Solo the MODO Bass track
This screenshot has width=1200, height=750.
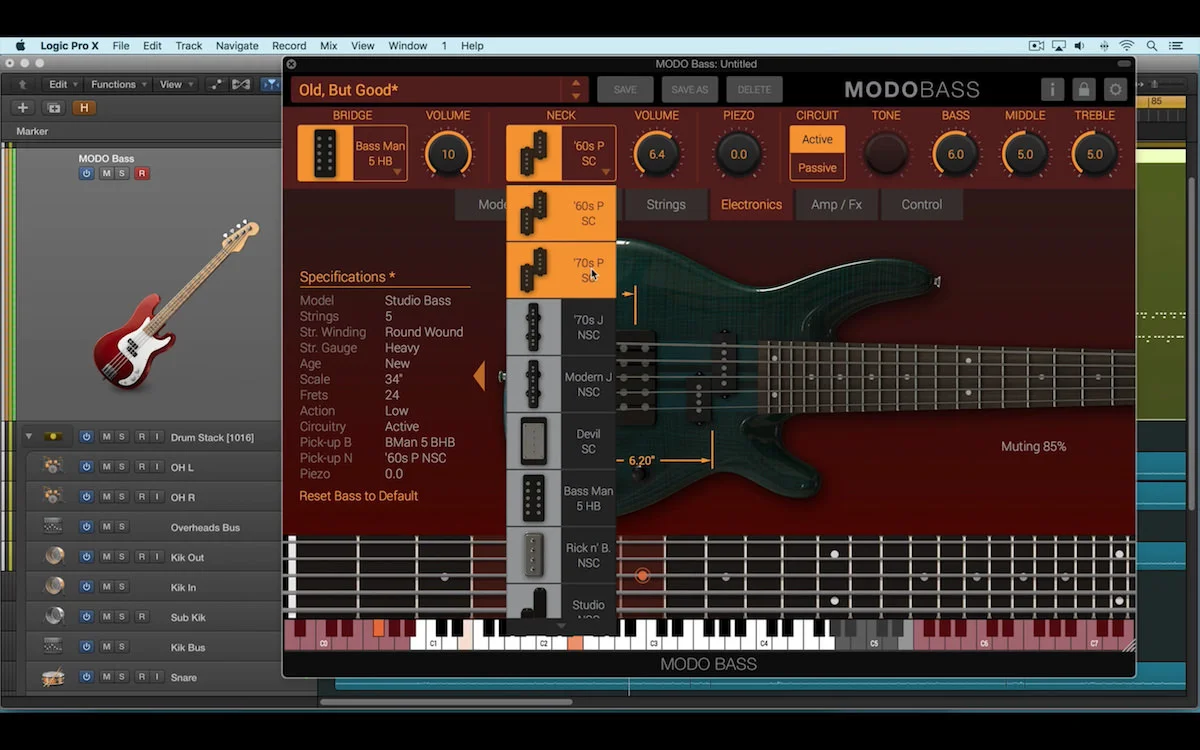point(122,174)
